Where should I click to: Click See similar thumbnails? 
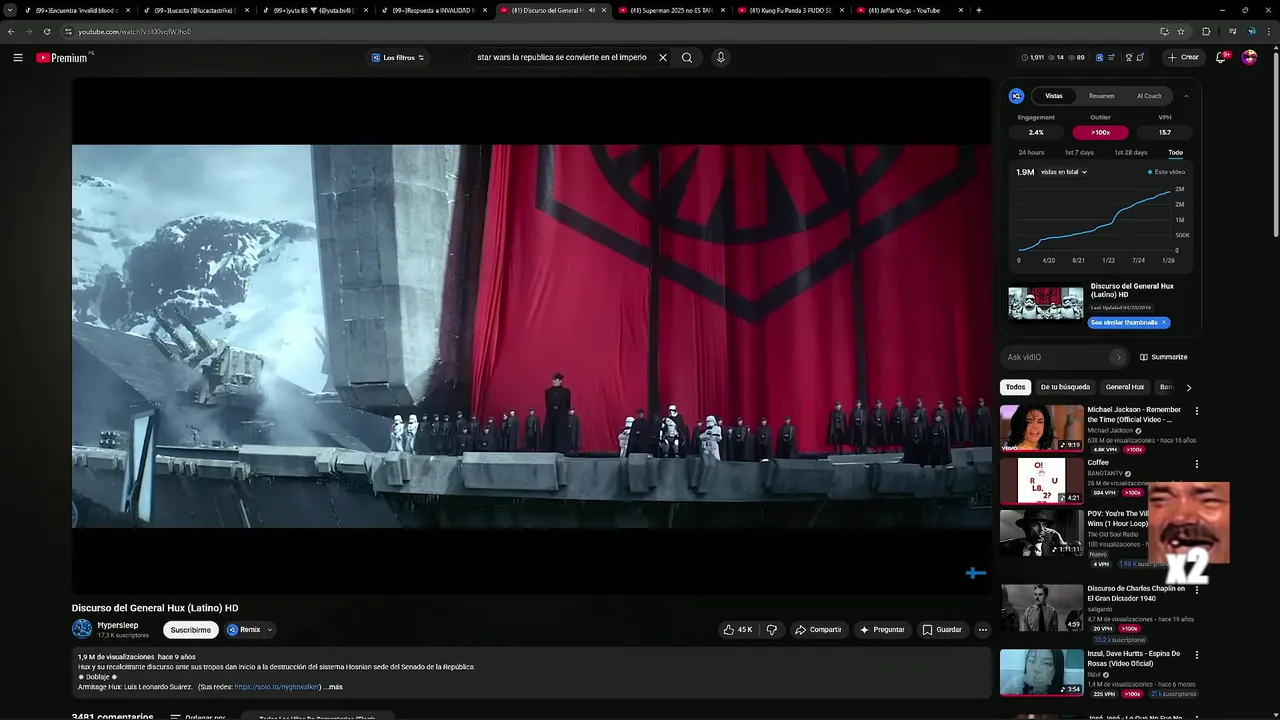coord(1129,323)
